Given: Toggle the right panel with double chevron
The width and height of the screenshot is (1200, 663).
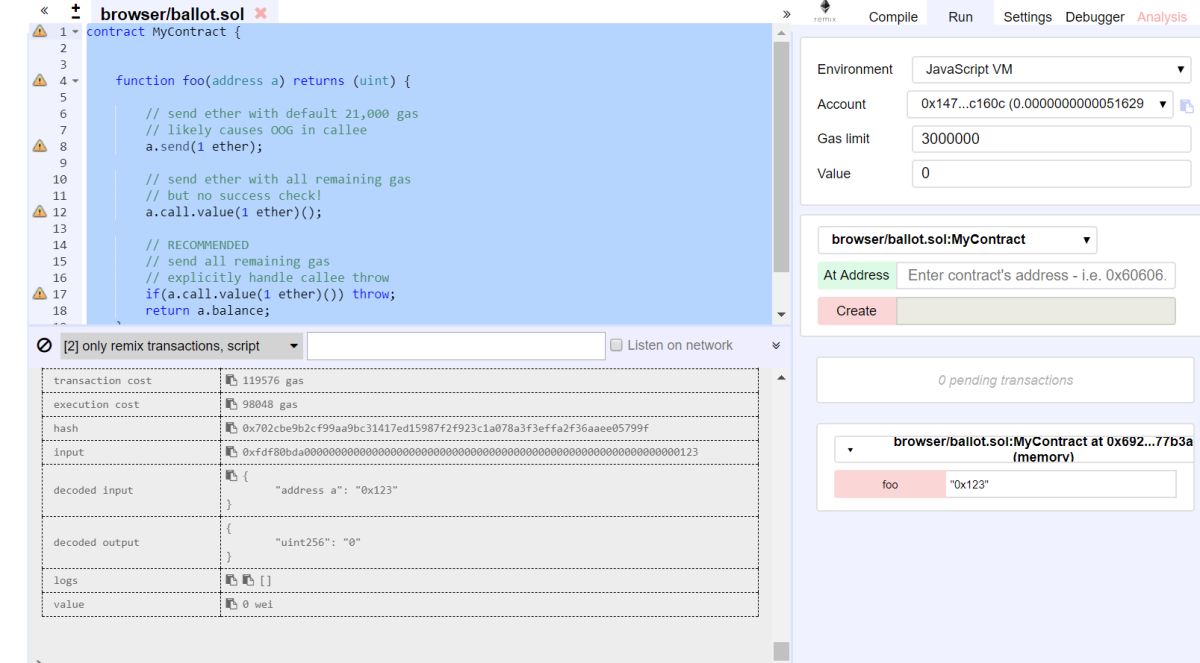Looking at the screenshot, I should point(786,15).
